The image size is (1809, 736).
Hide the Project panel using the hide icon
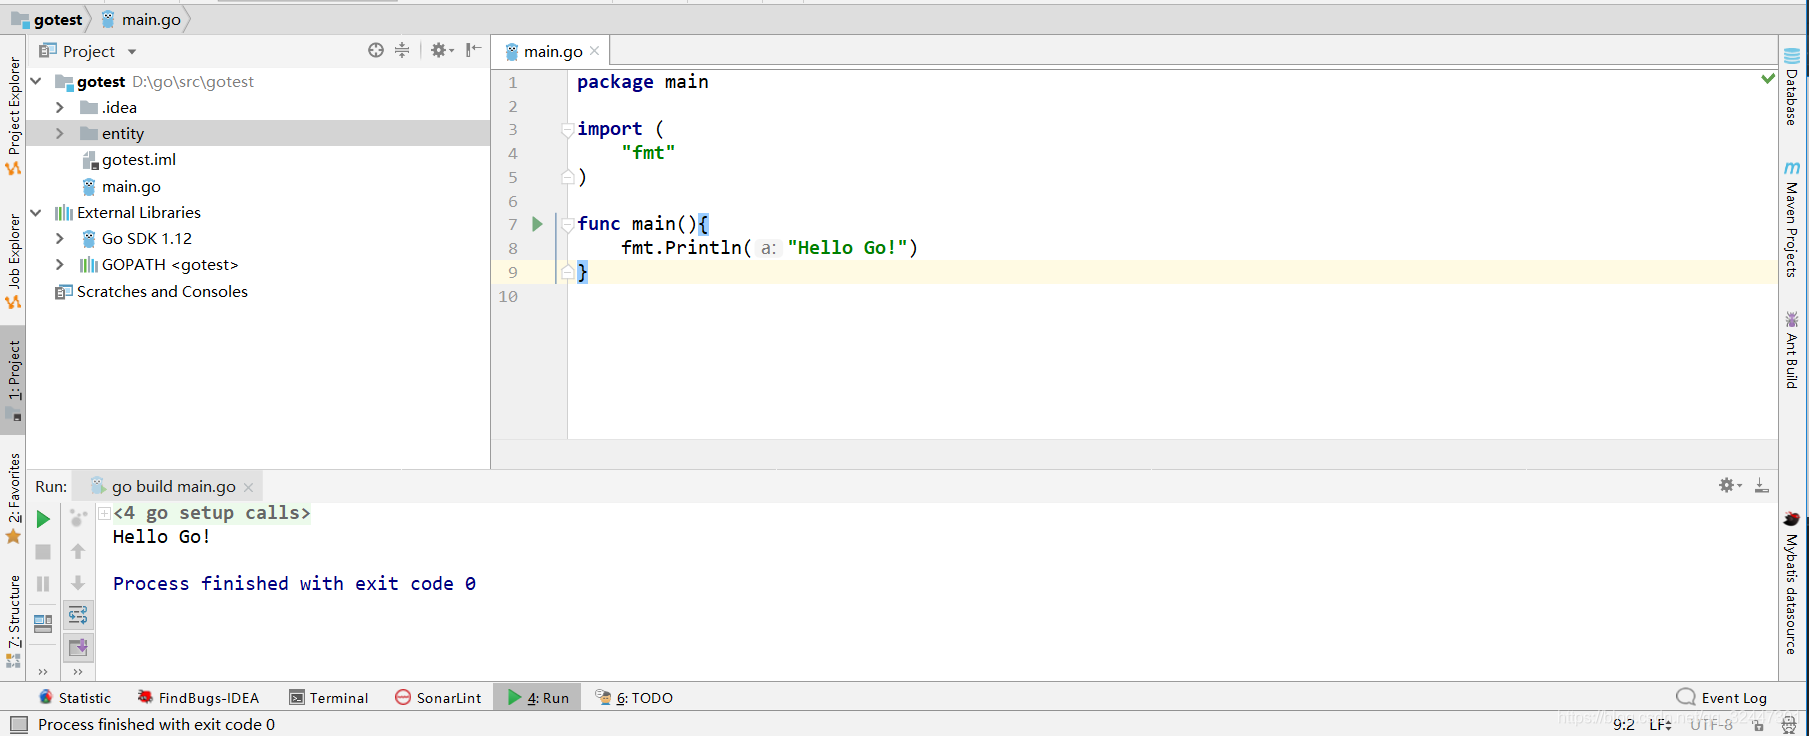click(x=473, y=50)
